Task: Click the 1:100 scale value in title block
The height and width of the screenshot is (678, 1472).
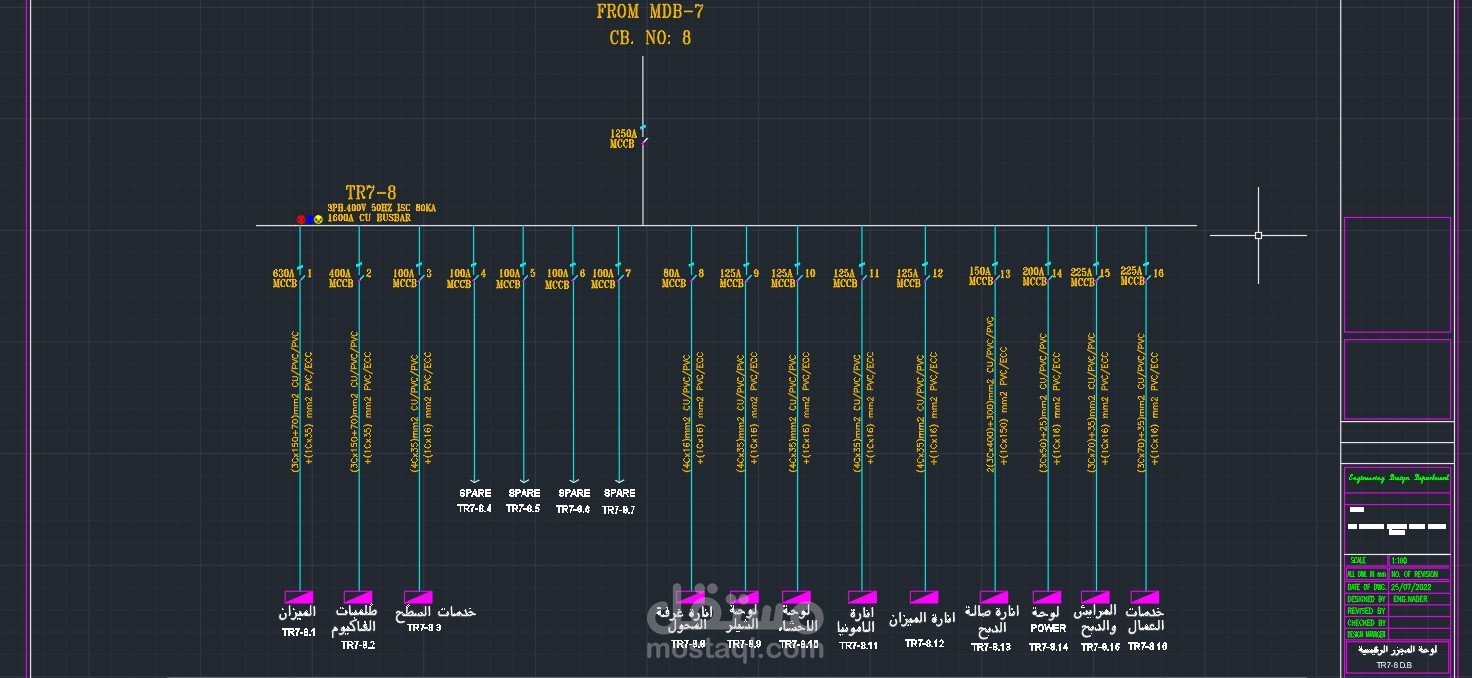Action: click(1397, 561)
